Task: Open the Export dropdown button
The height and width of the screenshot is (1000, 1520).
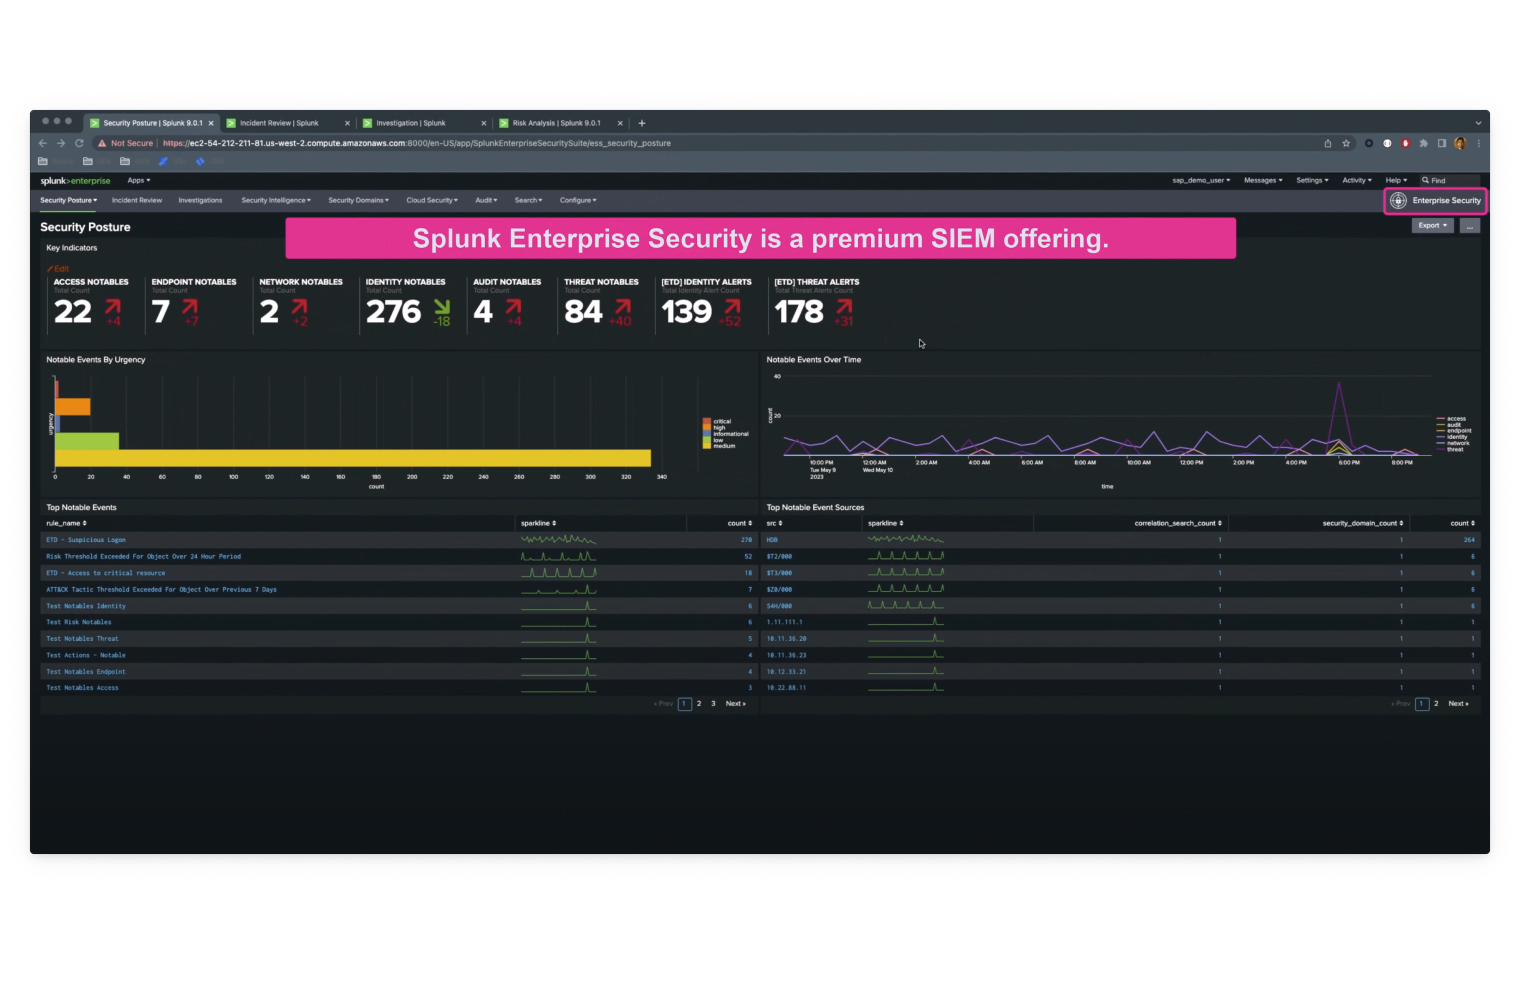Action: pos(1432,226)
